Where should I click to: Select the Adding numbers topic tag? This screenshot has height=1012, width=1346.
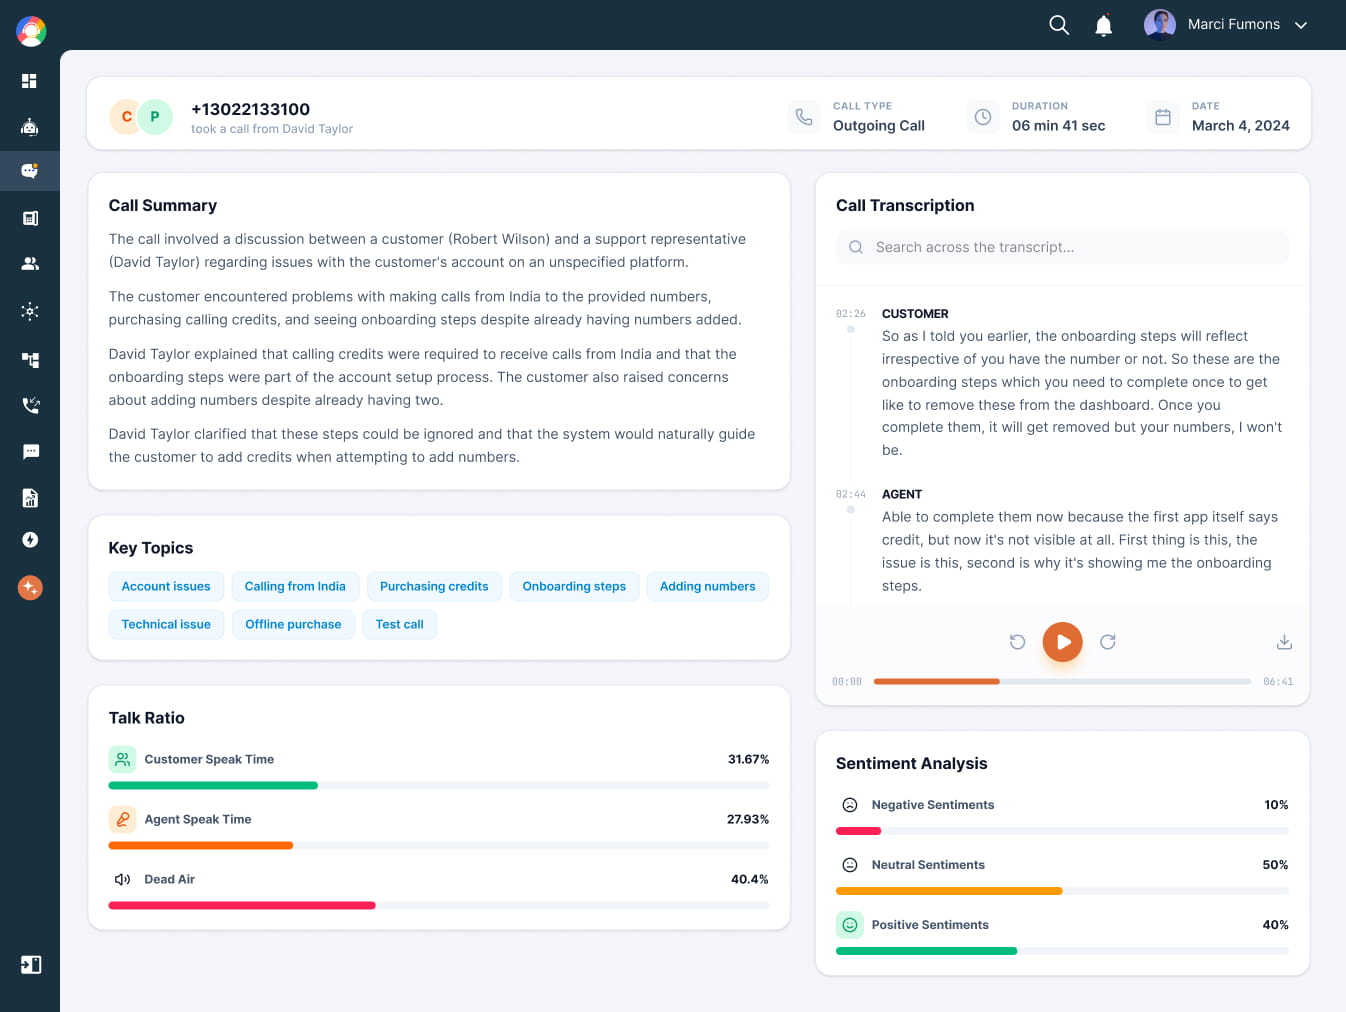[x=708, y=586]
